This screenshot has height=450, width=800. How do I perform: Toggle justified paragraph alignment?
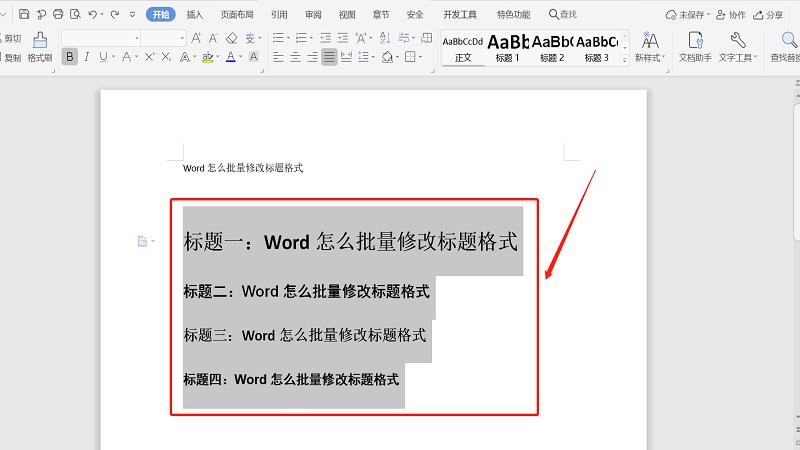(x=329, y=57)
